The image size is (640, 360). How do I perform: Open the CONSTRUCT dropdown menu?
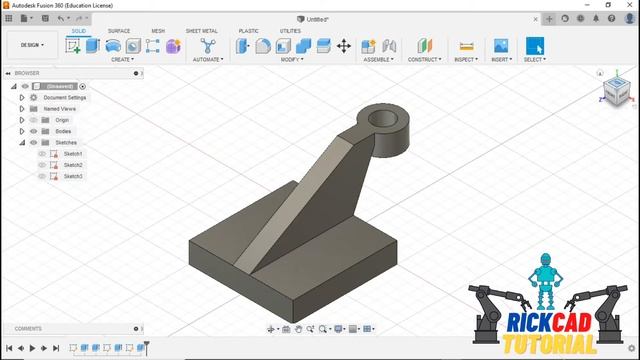click(x=424, y=60)
